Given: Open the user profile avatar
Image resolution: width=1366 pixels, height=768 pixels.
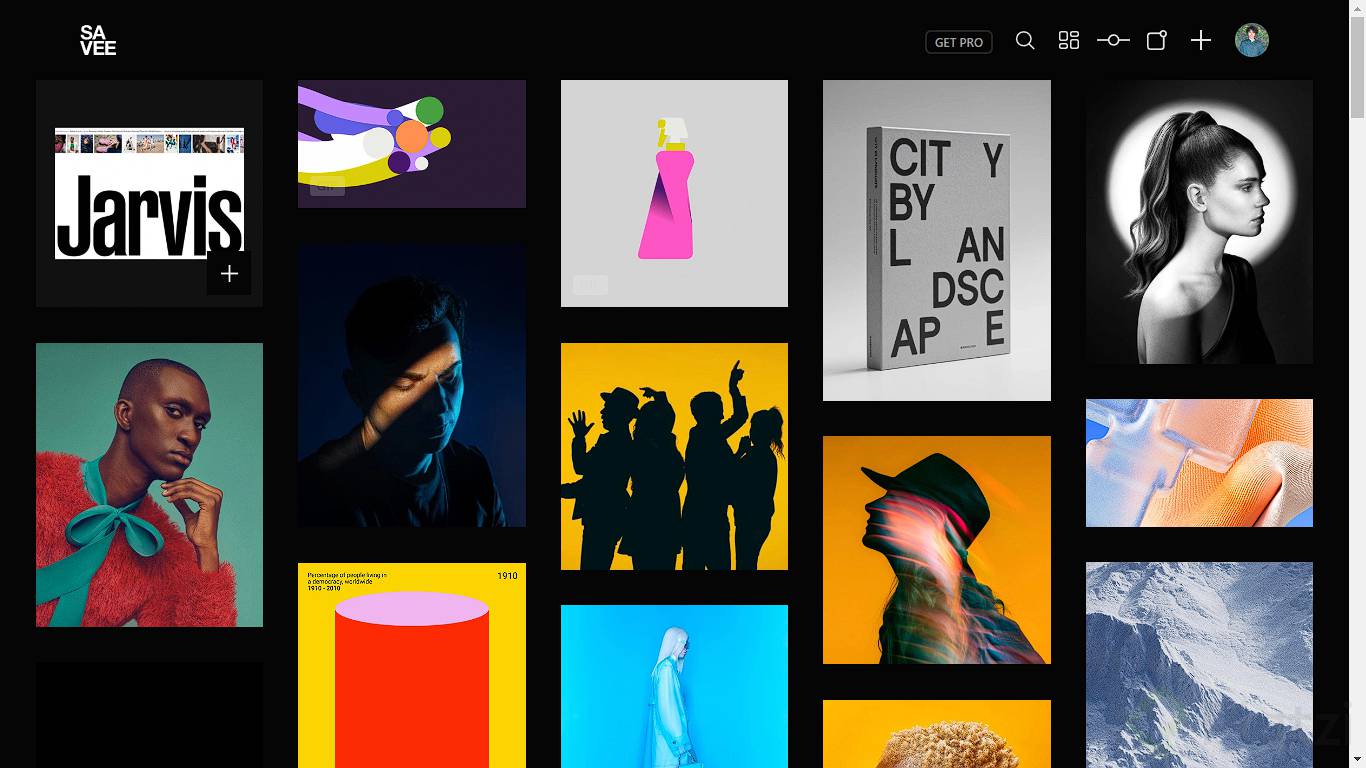Looking at the screenshot, I should [x=1252, y=40].
